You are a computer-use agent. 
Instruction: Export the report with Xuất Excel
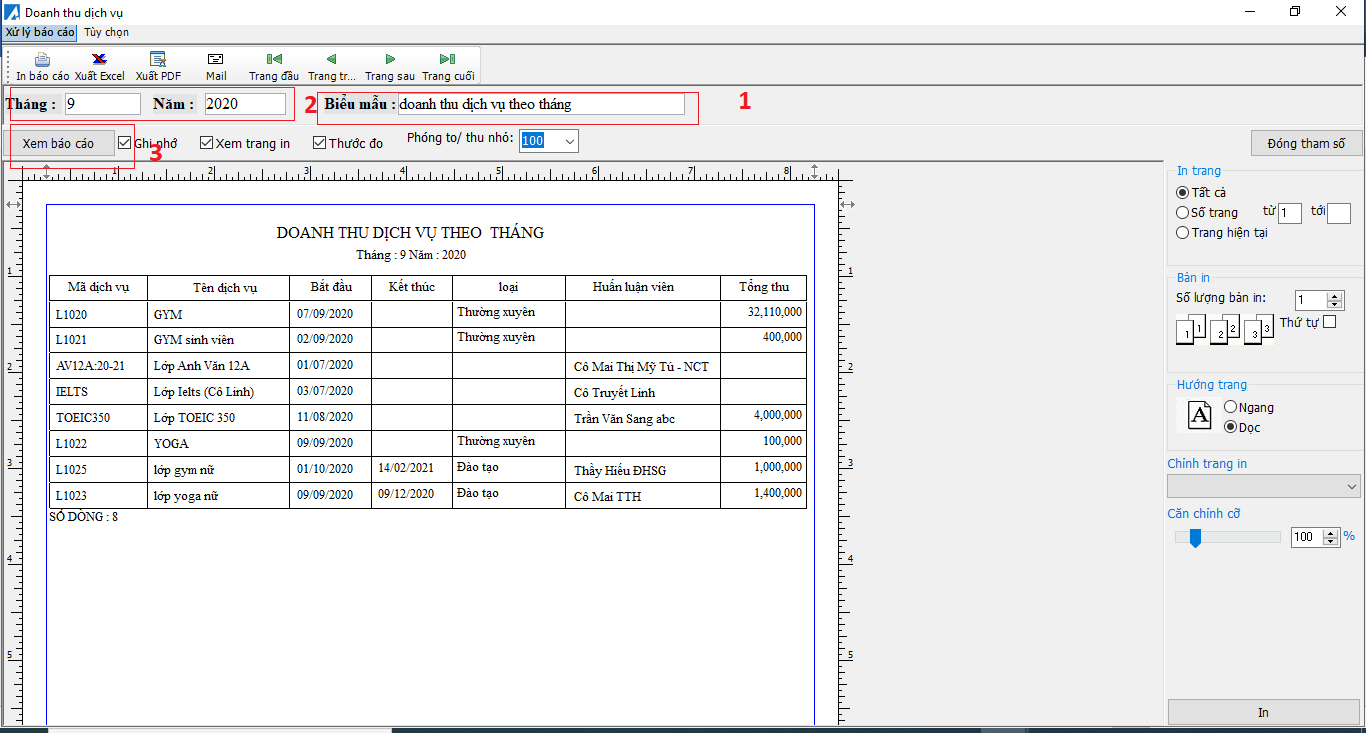pos(99,66)
